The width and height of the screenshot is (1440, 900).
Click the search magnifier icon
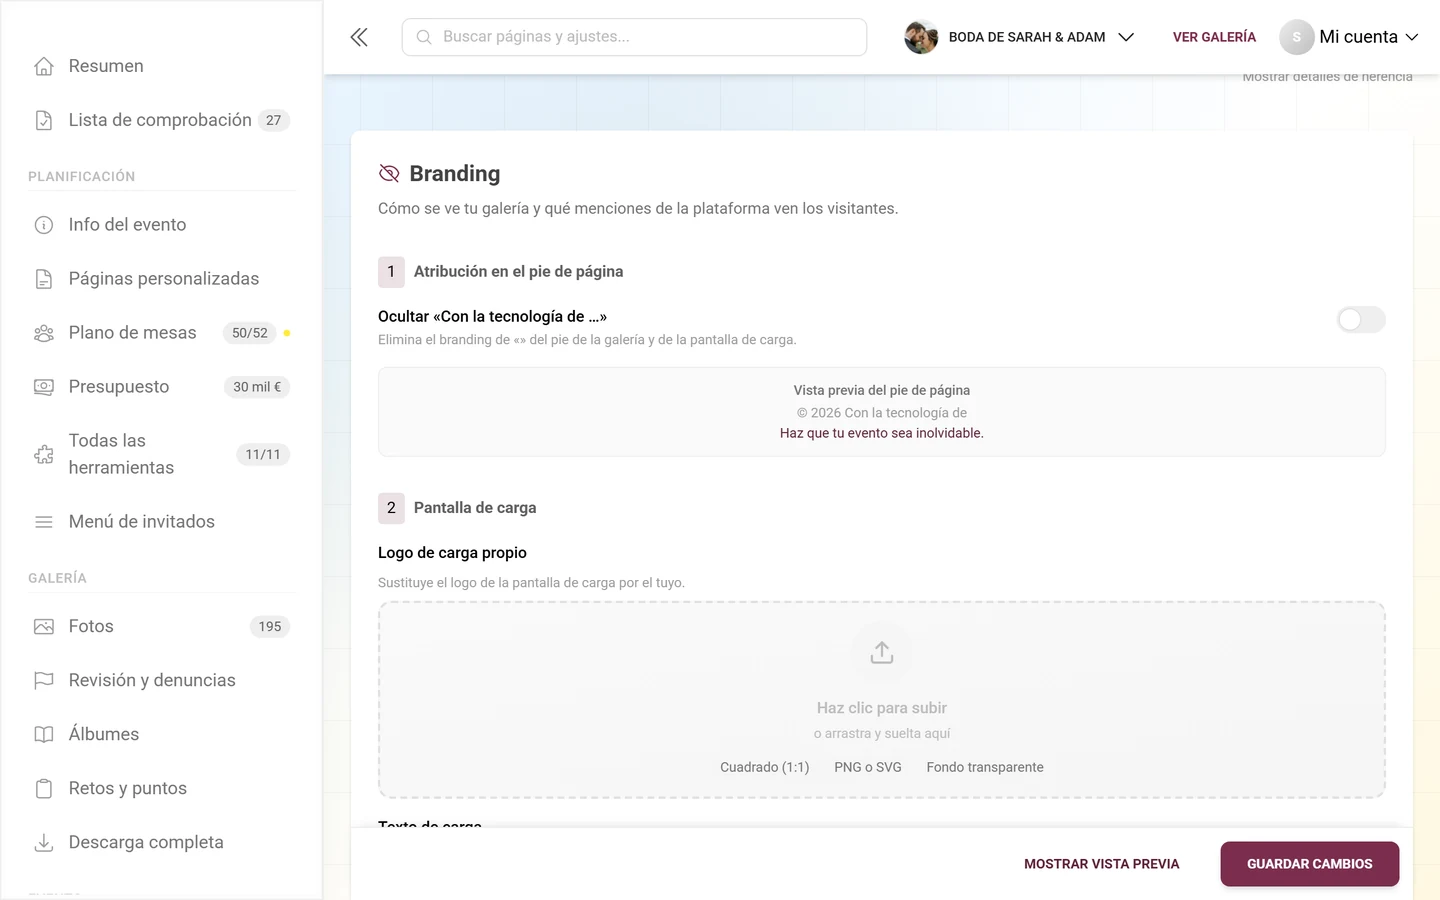pos(424,37)
